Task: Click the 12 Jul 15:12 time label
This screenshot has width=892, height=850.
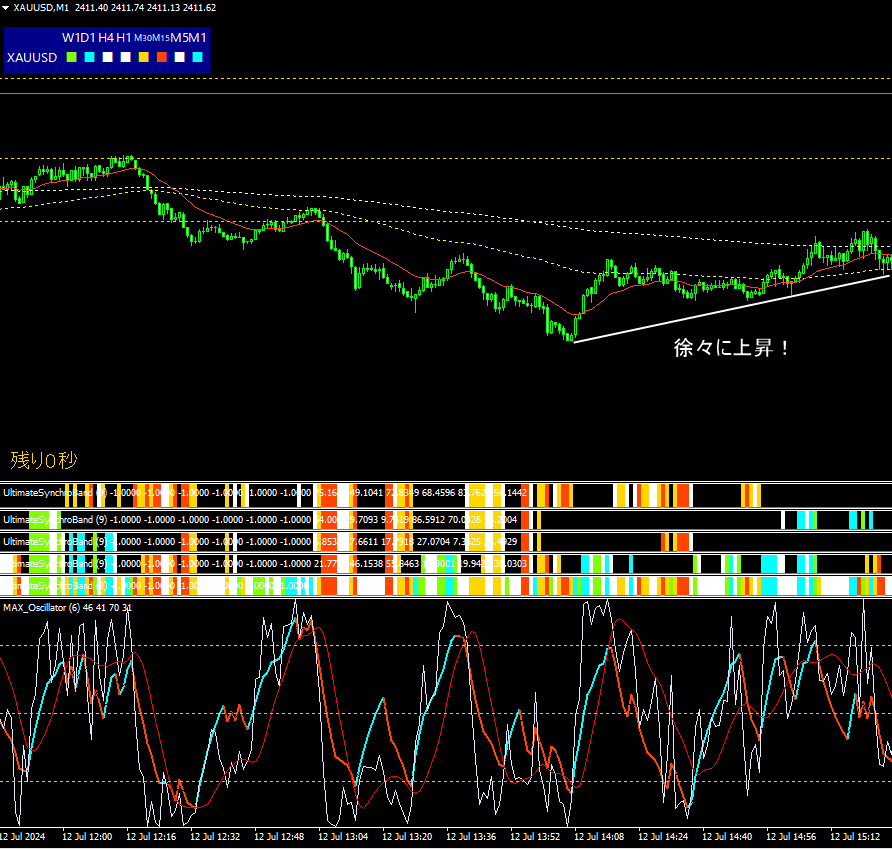Action: tap(855, 837)
